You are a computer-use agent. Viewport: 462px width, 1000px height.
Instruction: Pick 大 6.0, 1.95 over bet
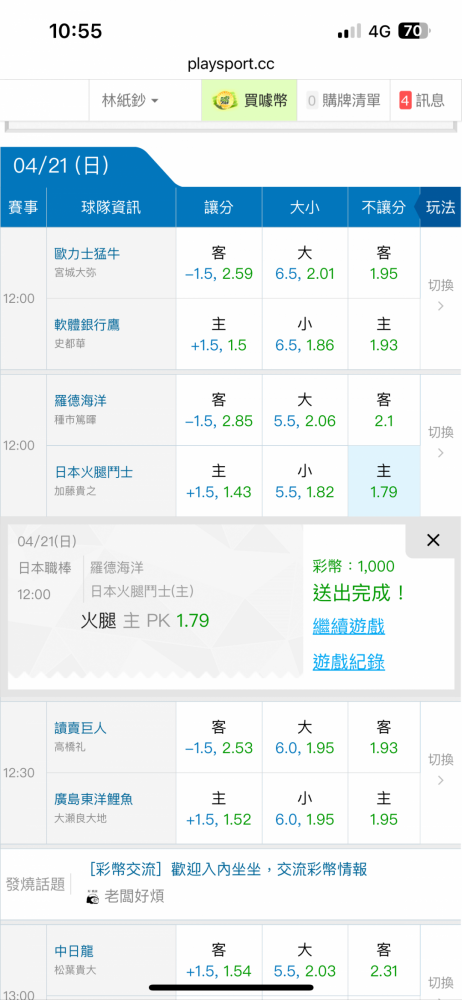pos(304,737)
